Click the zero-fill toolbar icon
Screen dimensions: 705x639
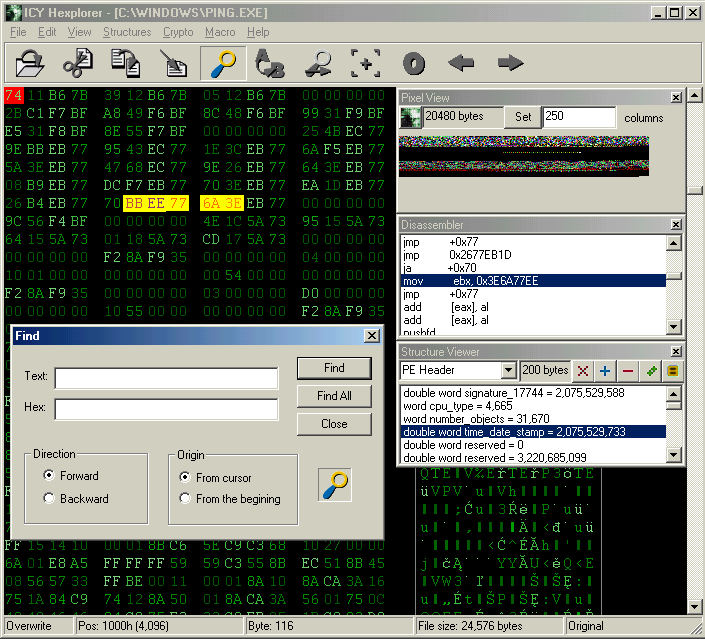coord(414,63)
